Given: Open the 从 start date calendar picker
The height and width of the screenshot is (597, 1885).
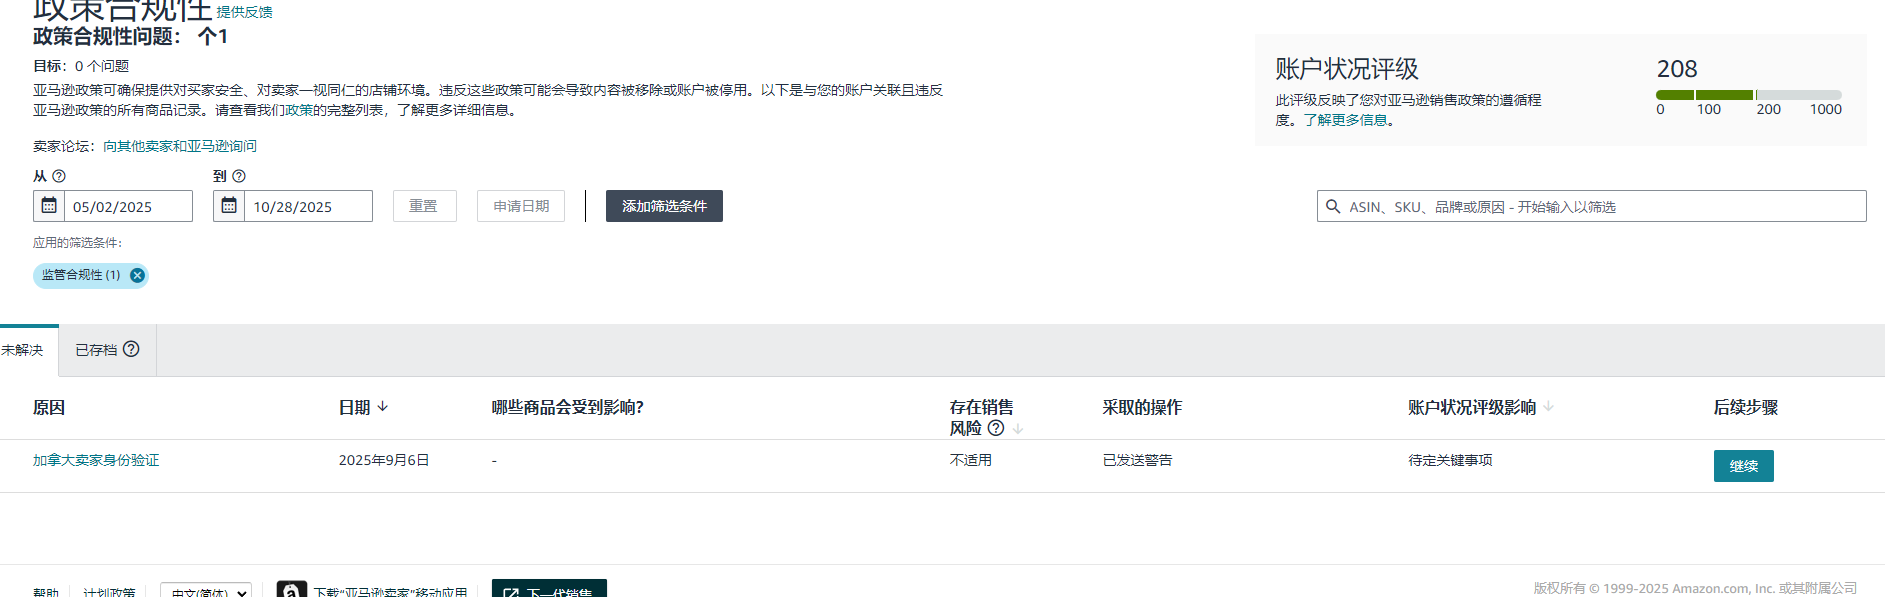Looking at the screenshot, I should (x=49, y=206).
